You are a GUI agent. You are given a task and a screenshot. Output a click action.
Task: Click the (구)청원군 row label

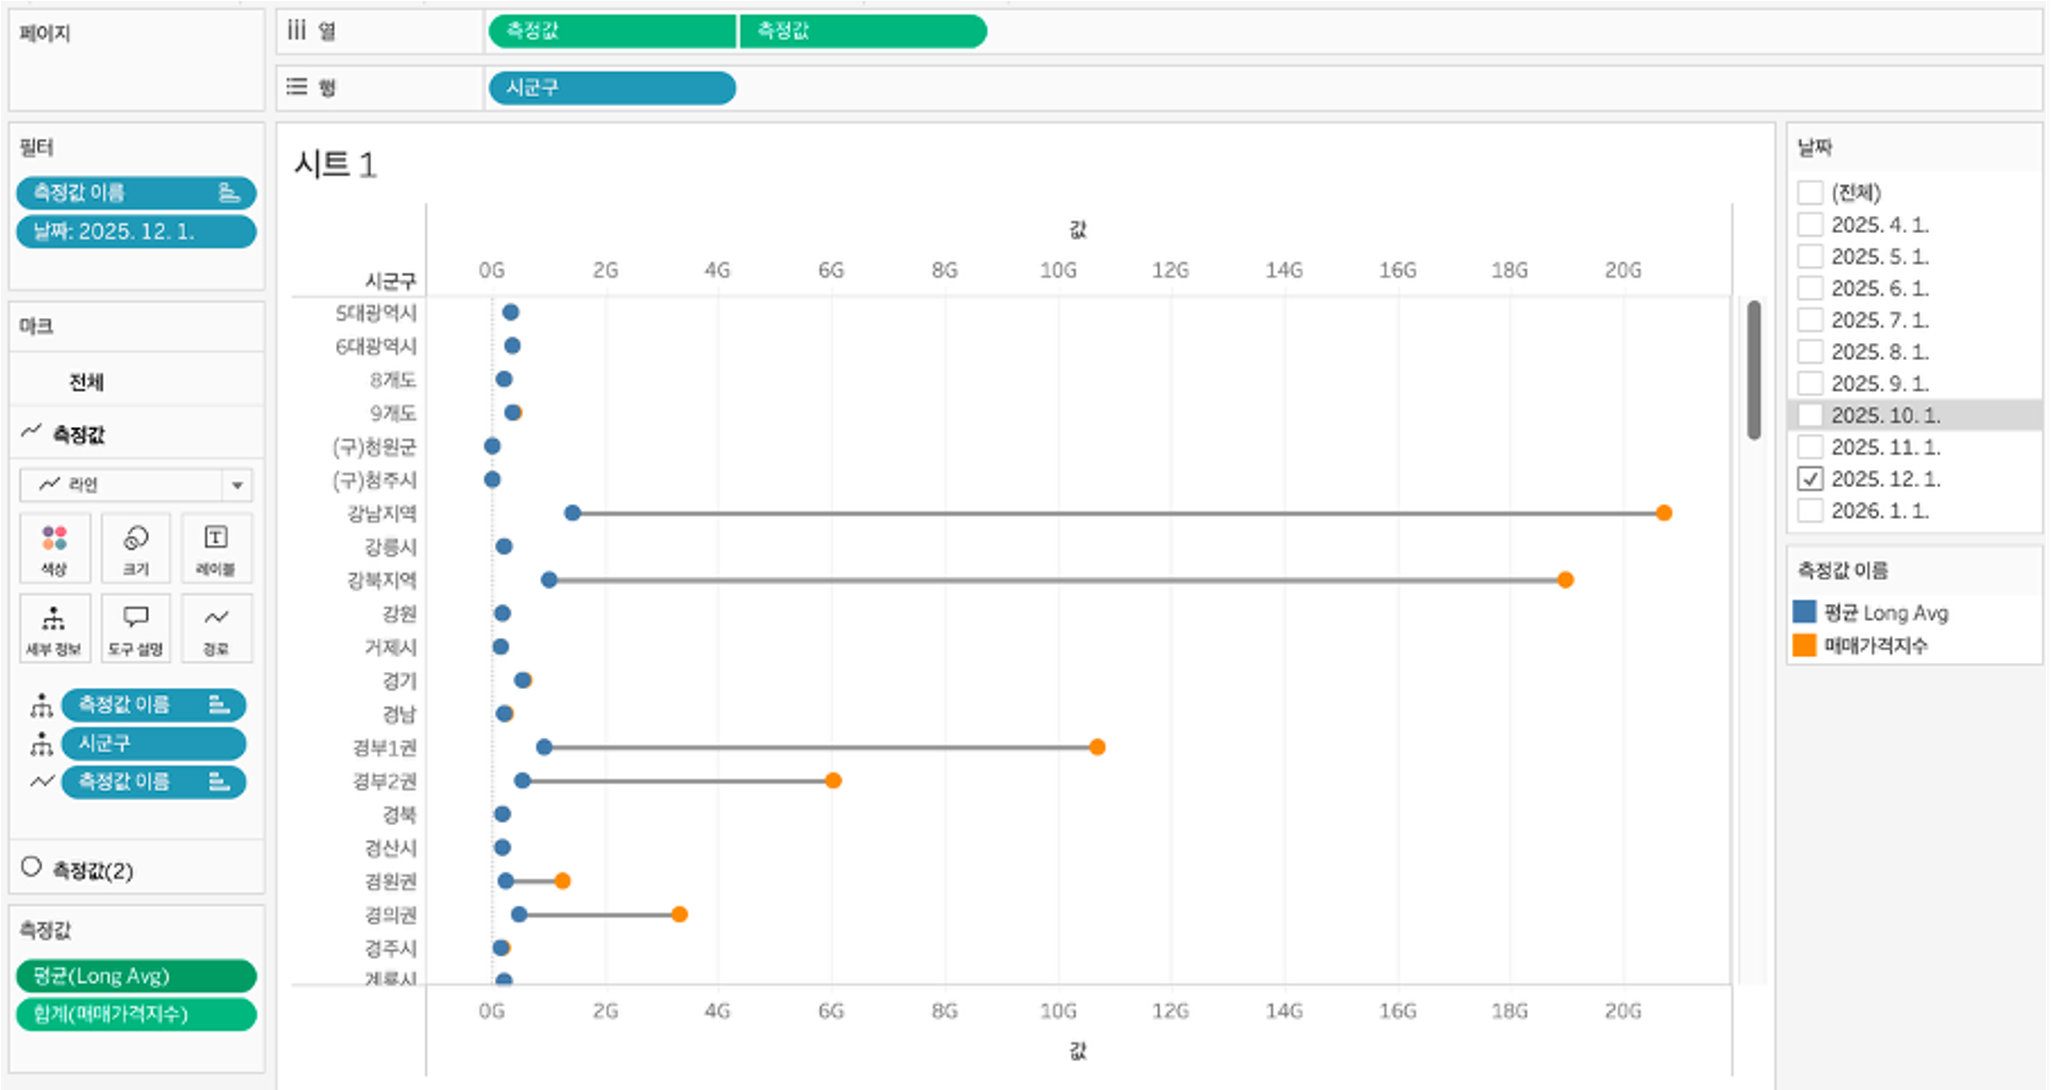375,446
